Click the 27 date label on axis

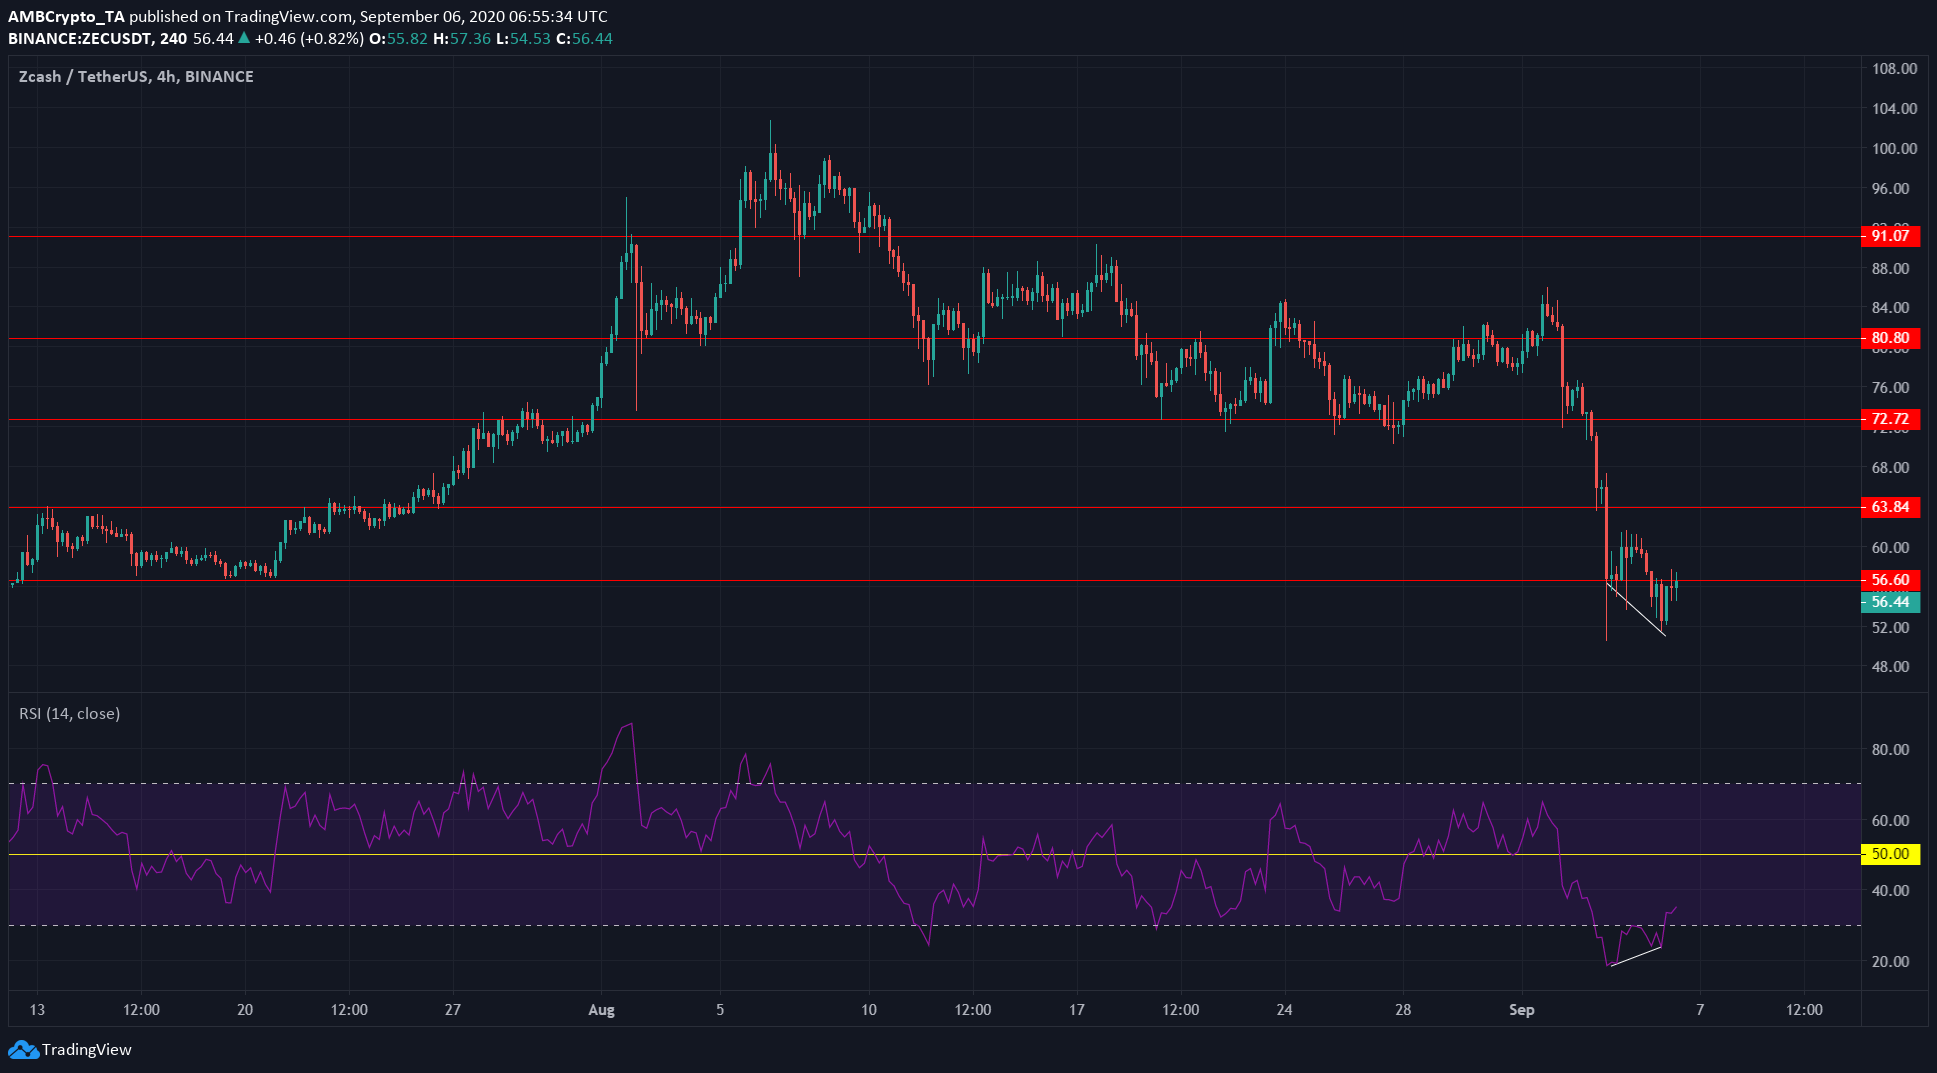453,1010
